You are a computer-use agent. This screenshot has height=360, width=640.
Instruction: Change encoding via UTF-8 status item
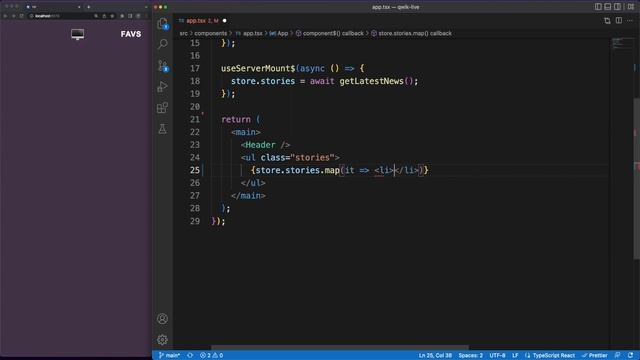(x=498, y=356)
